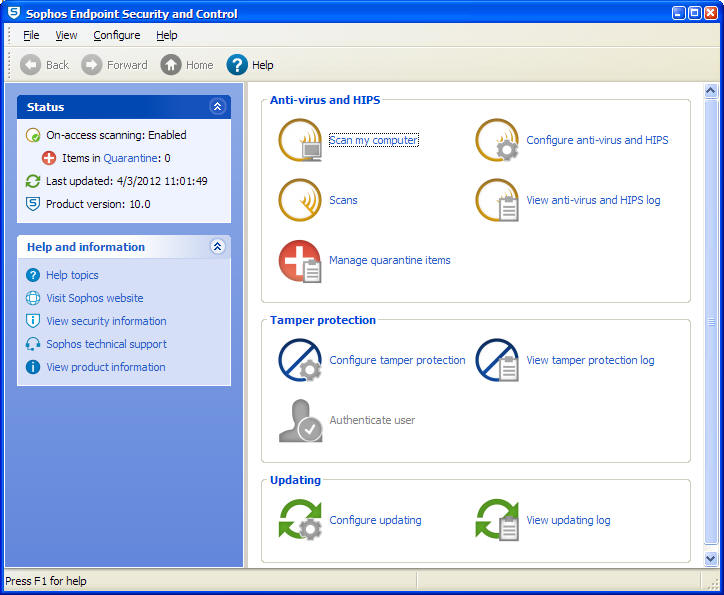Screen dimensions: 724x595
Task: Click the vertical scrollbar thumb
Action: 711,321
